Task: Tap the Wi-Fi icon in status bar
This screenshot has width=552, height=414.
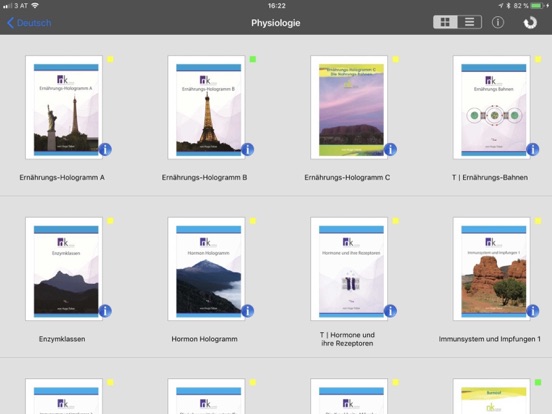Action: pyautogui.click(x=35, y=6)
